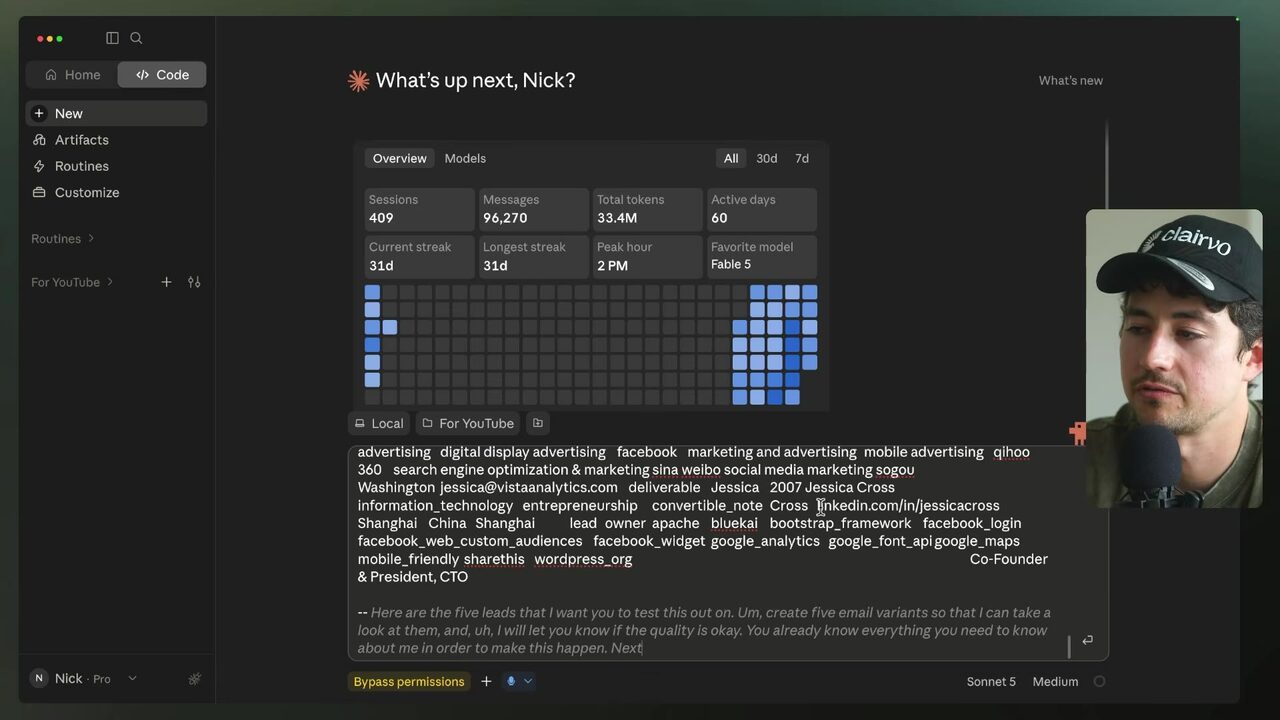Click the orange starburst logo
Screen dimensions: 1280x720
coord(358,81)
